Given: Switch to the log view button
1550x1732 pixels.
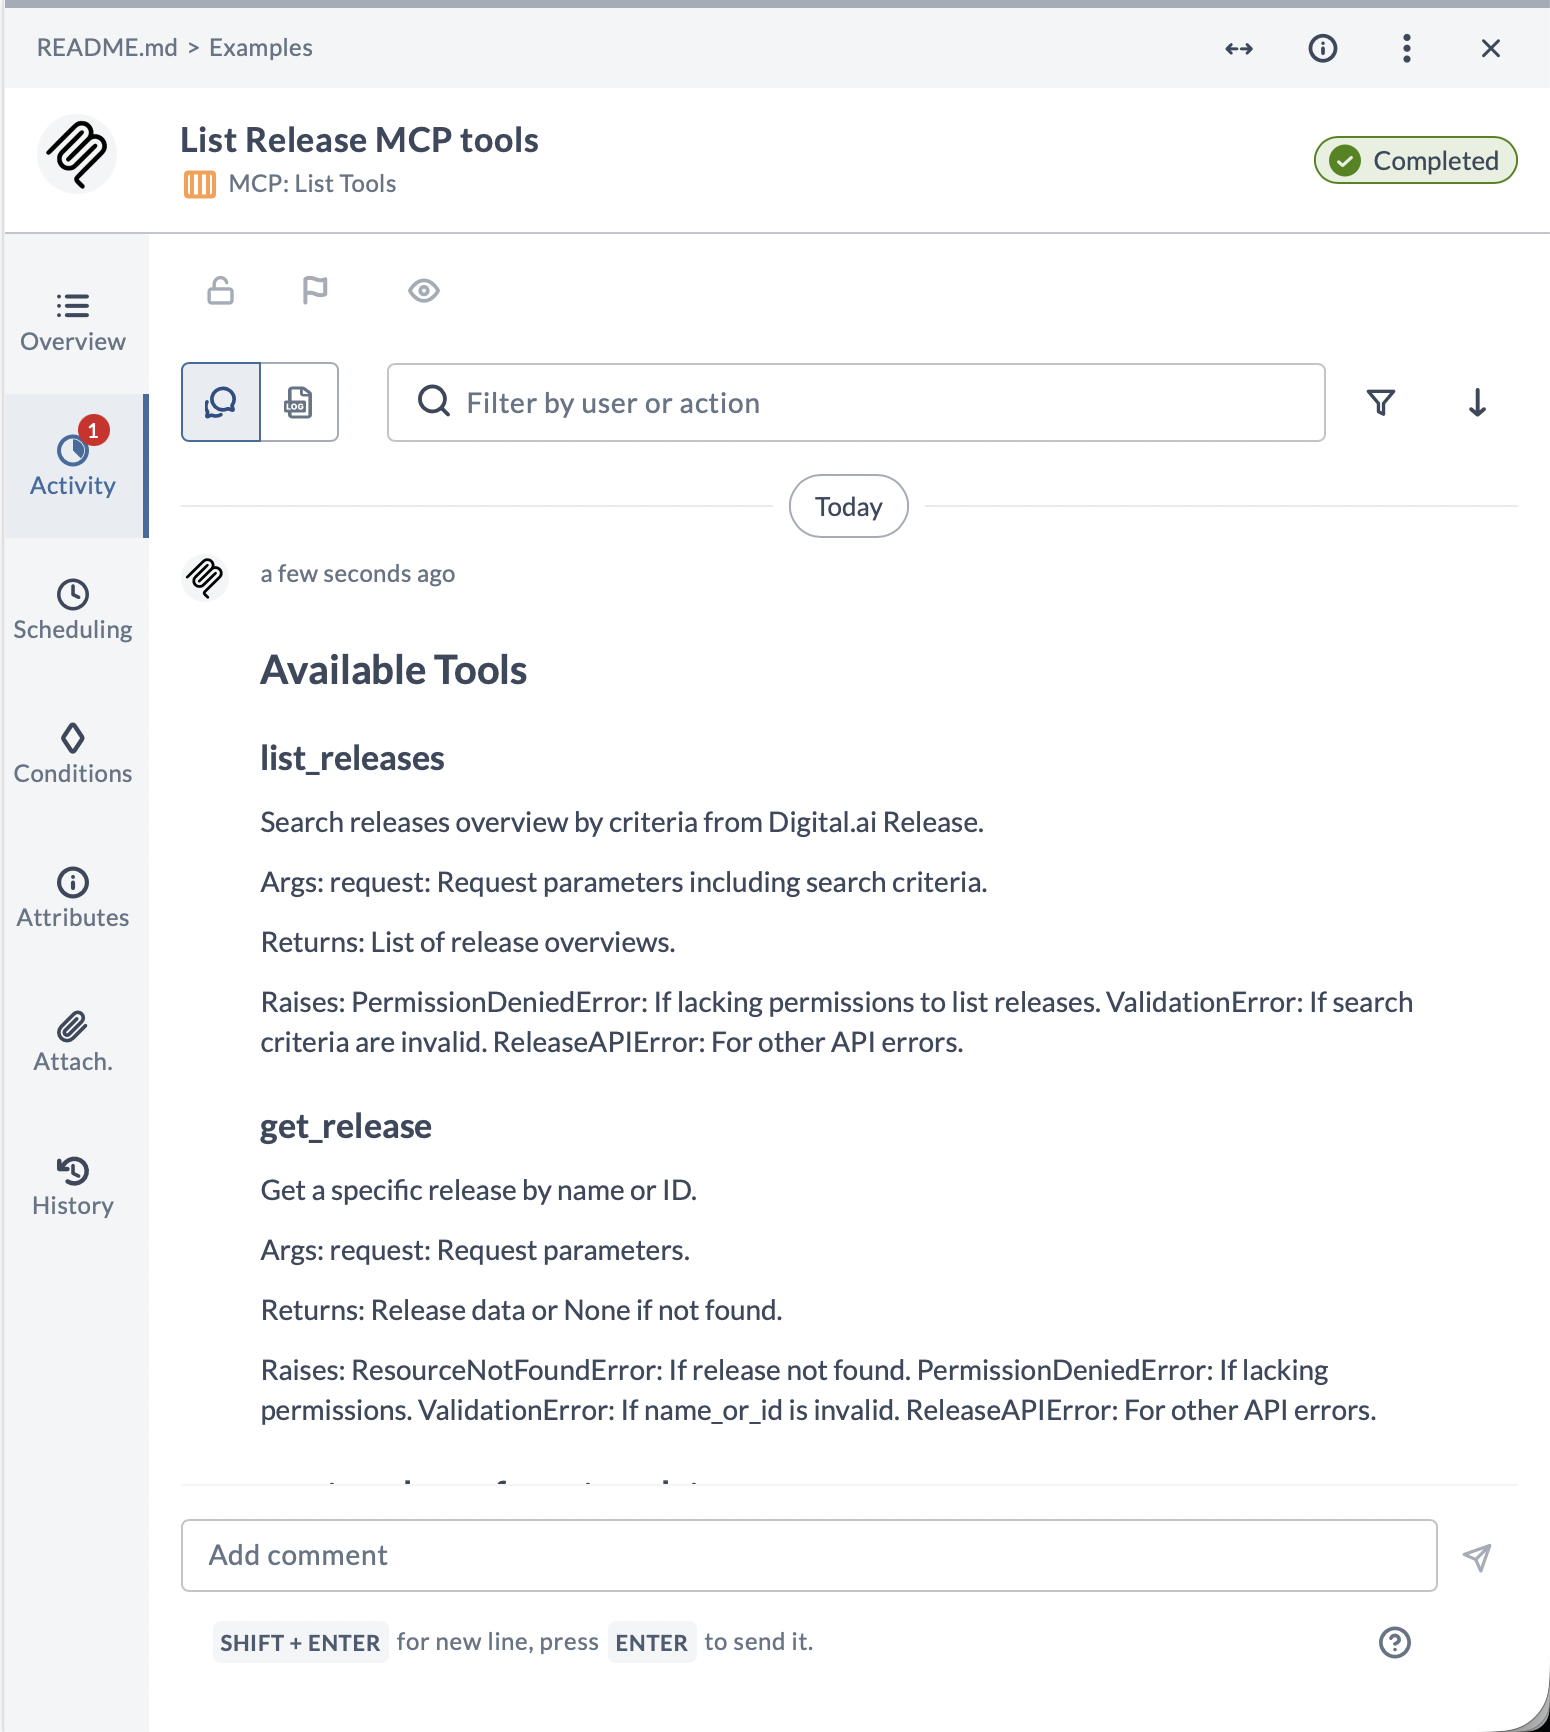Looking at the screenshot, I should (299, 402).
